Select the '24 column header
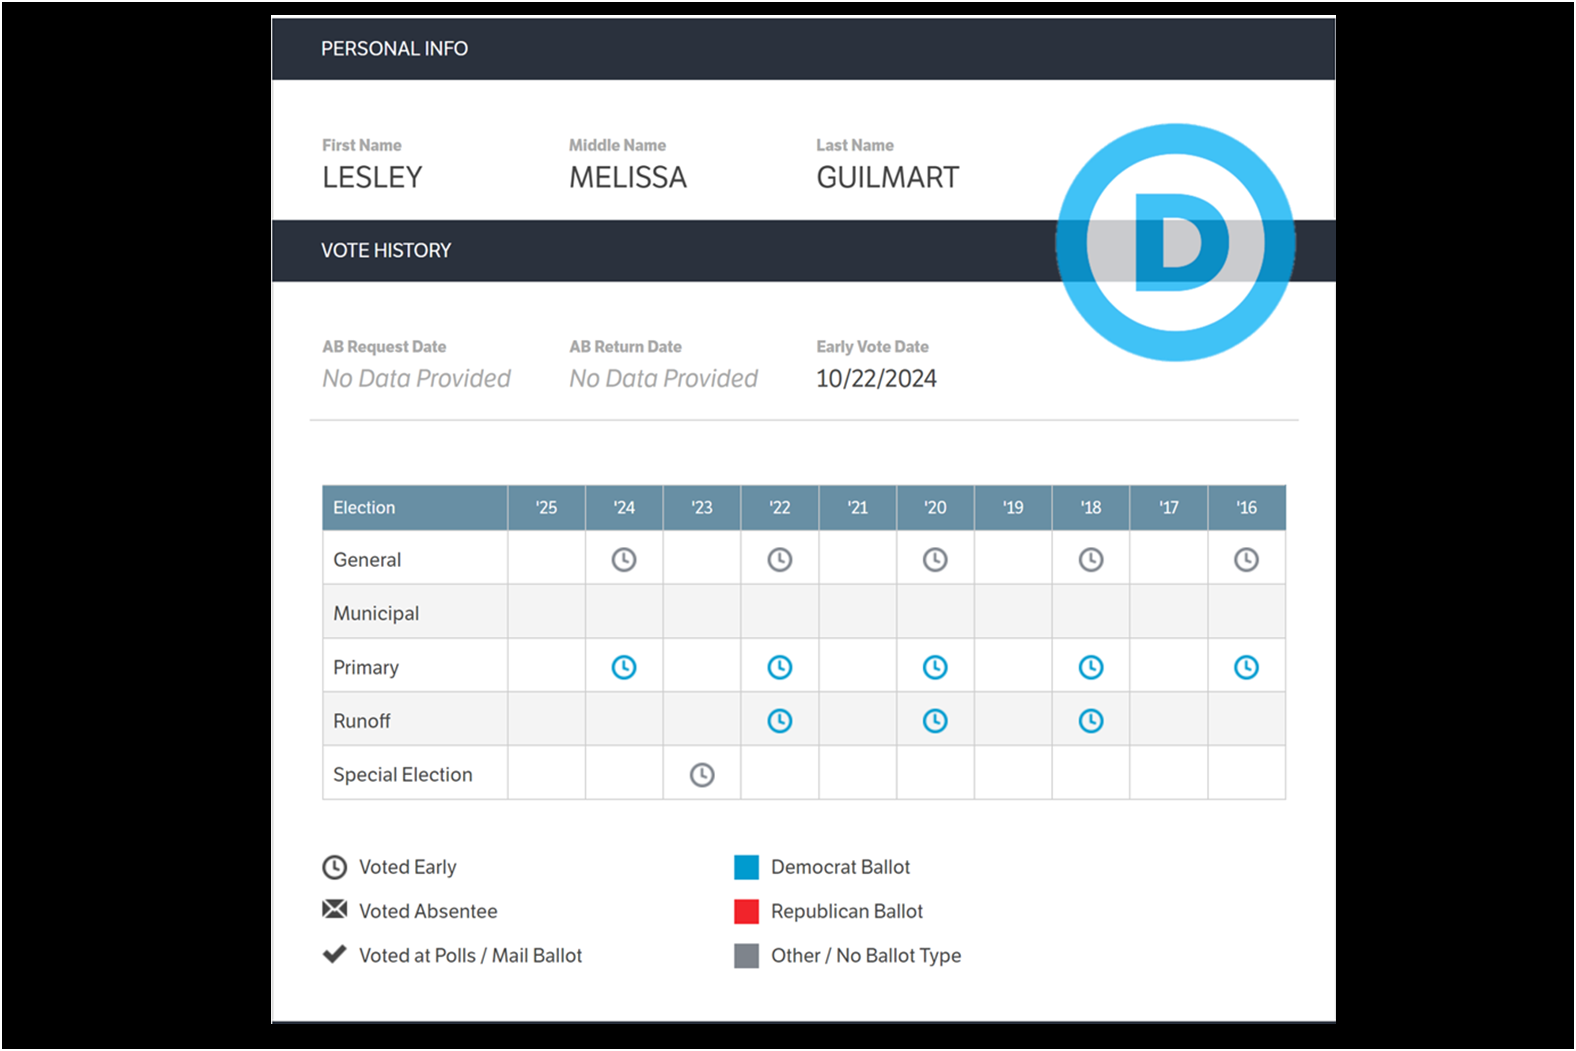Screen dimensions: 1576x1051 point(624,508)
